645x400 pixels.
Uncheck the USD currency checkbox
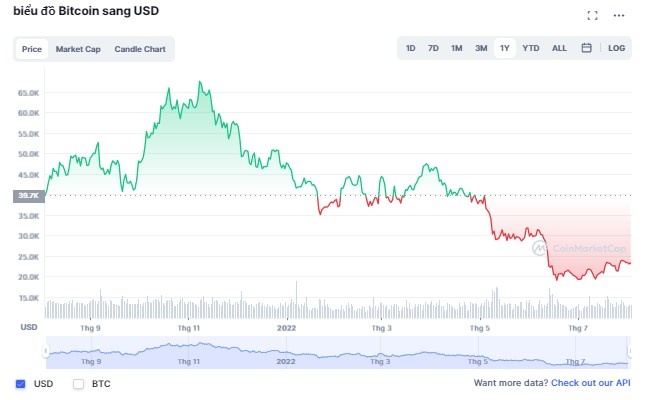click(21, 383)
